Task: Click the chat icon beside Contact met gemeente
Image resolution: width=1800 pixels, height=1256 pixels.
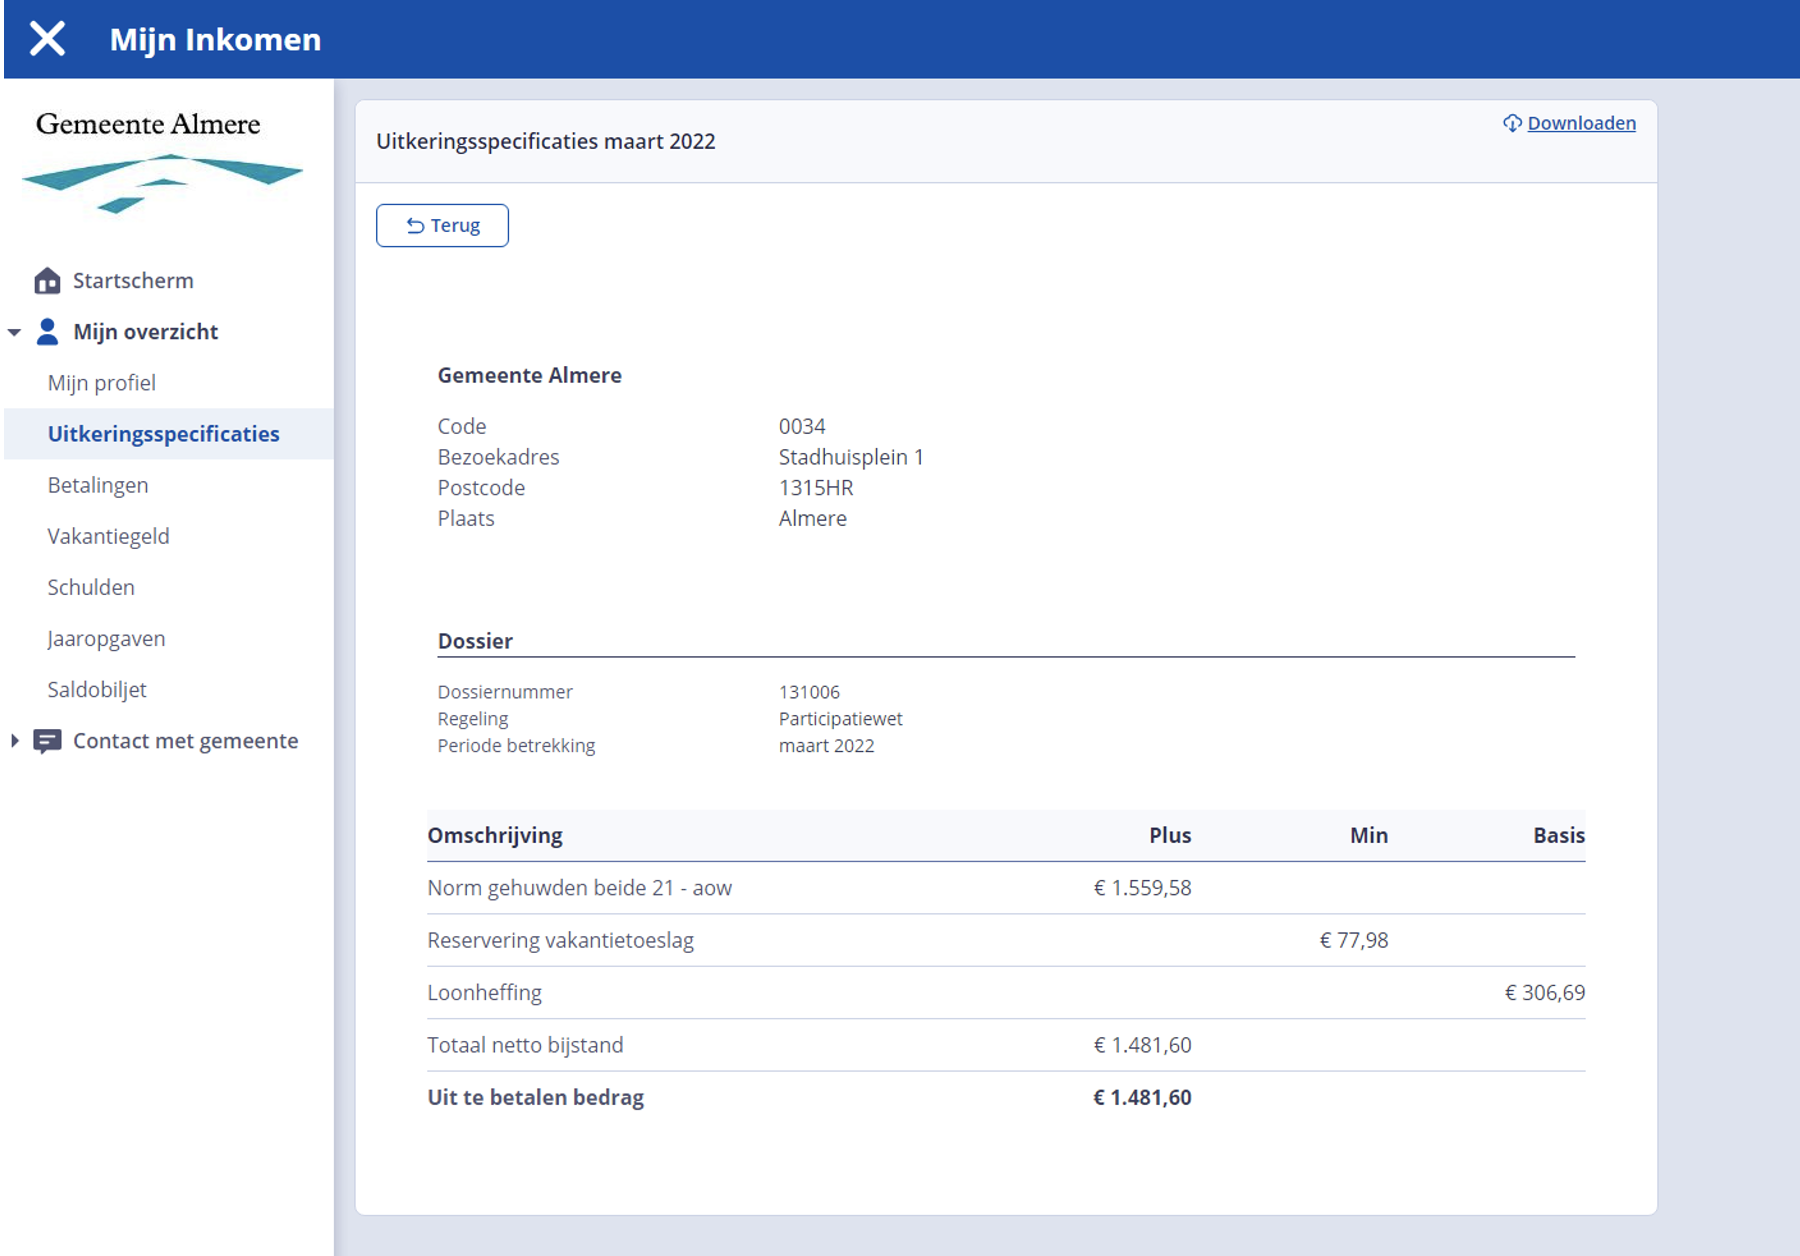Action: point(47,741)
